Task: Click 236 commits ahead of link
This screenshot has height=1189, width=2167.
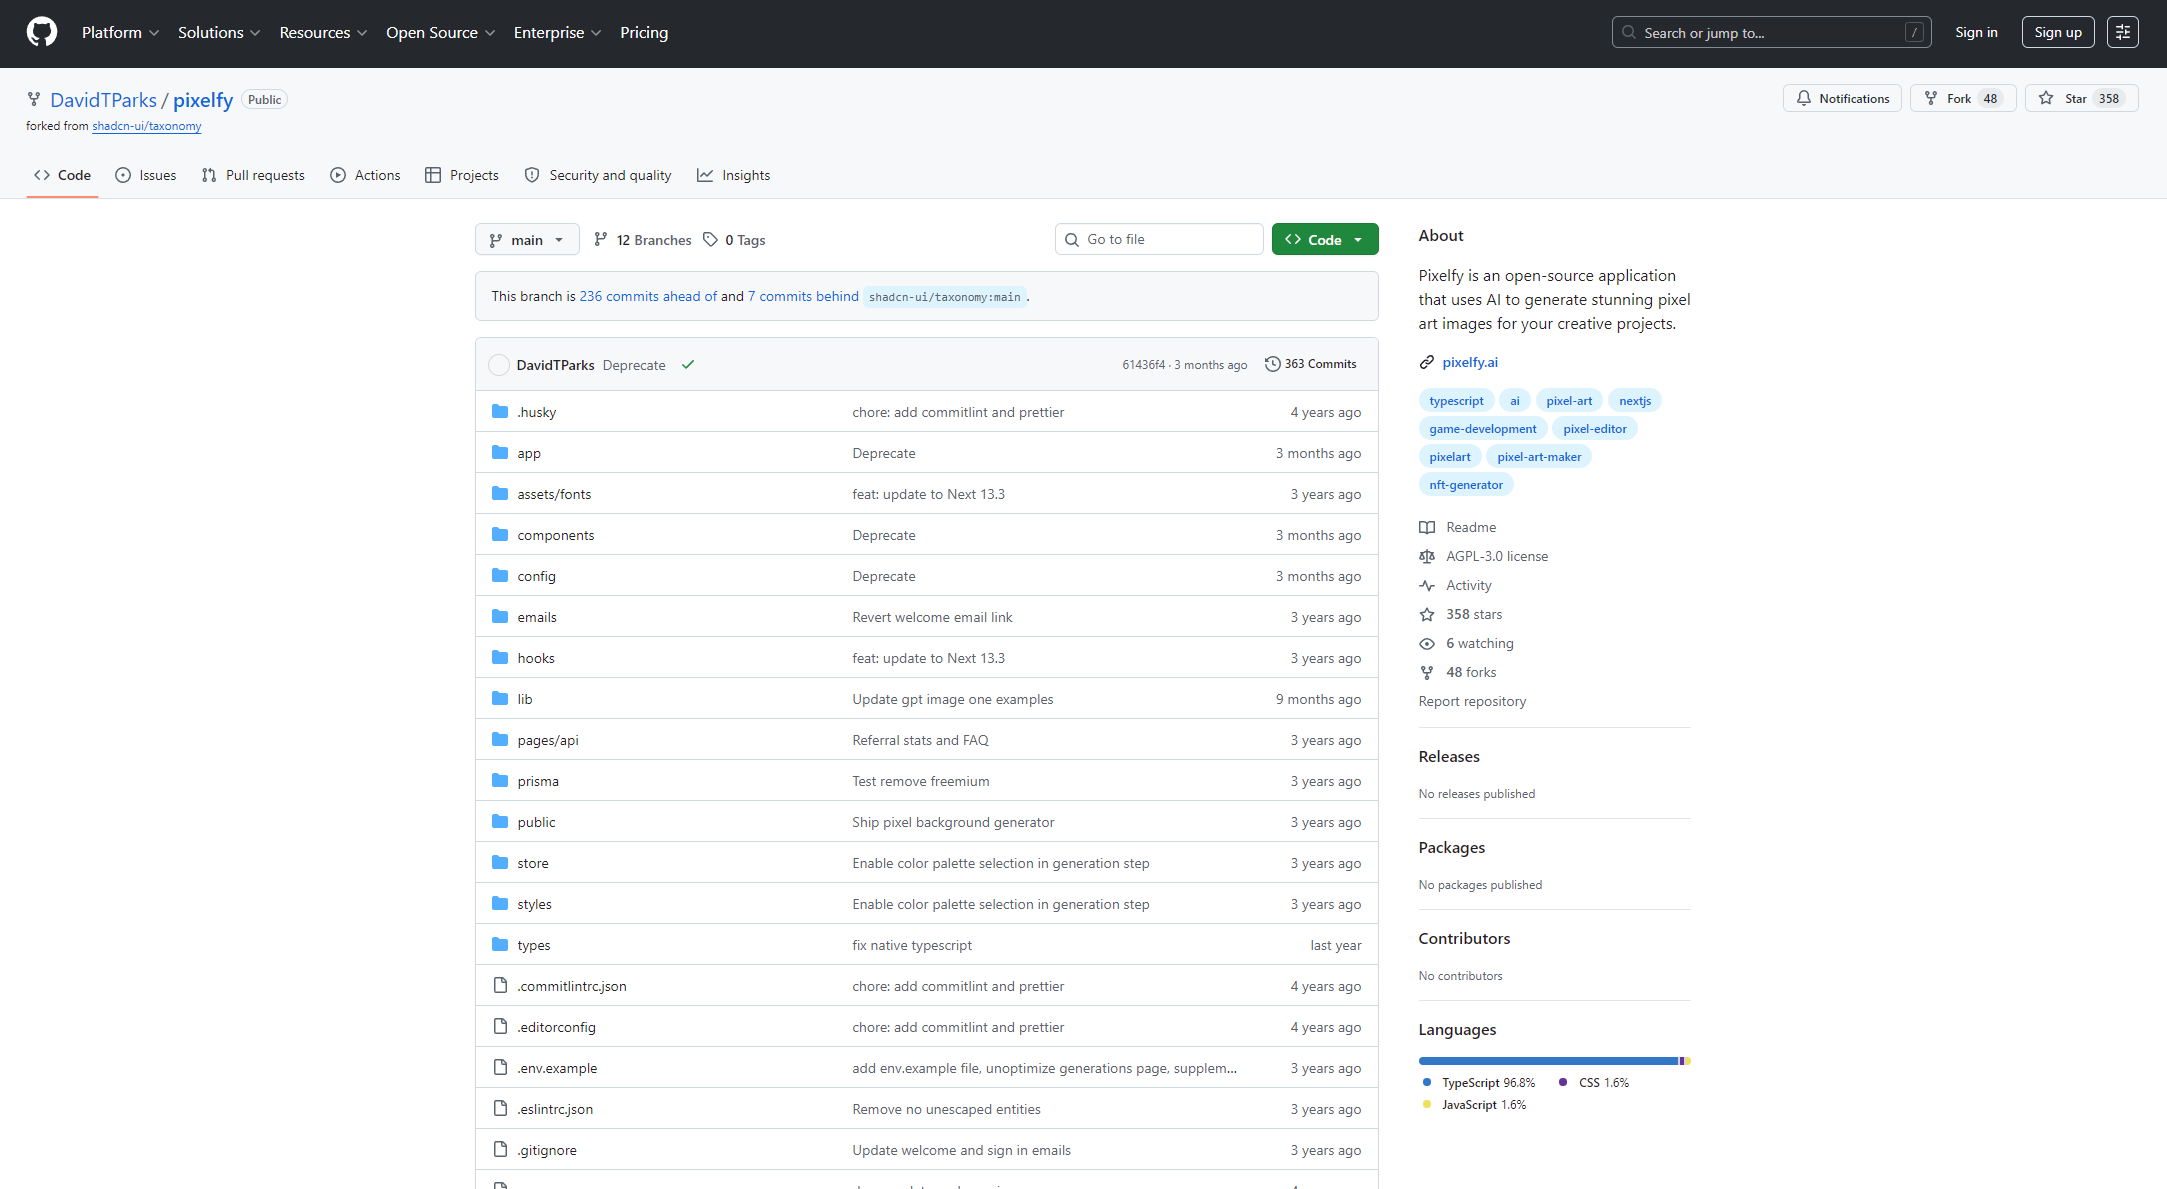Action: tap(648, 297)
